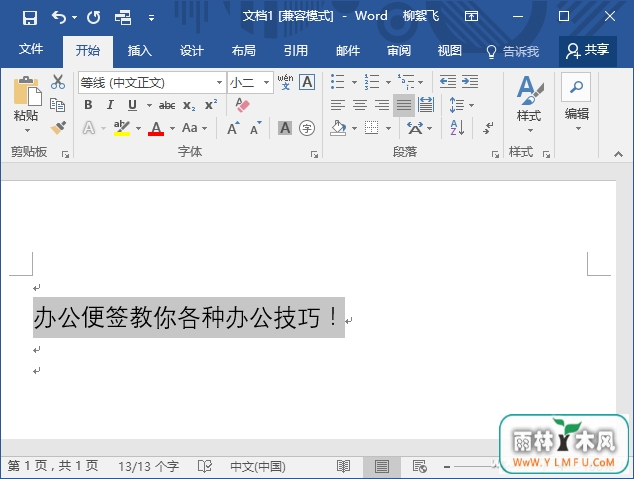Image resolution: width=634 pixels, height=479 pixels.
Task: Paste using the clipboard icon
Action: pos(27,91)
